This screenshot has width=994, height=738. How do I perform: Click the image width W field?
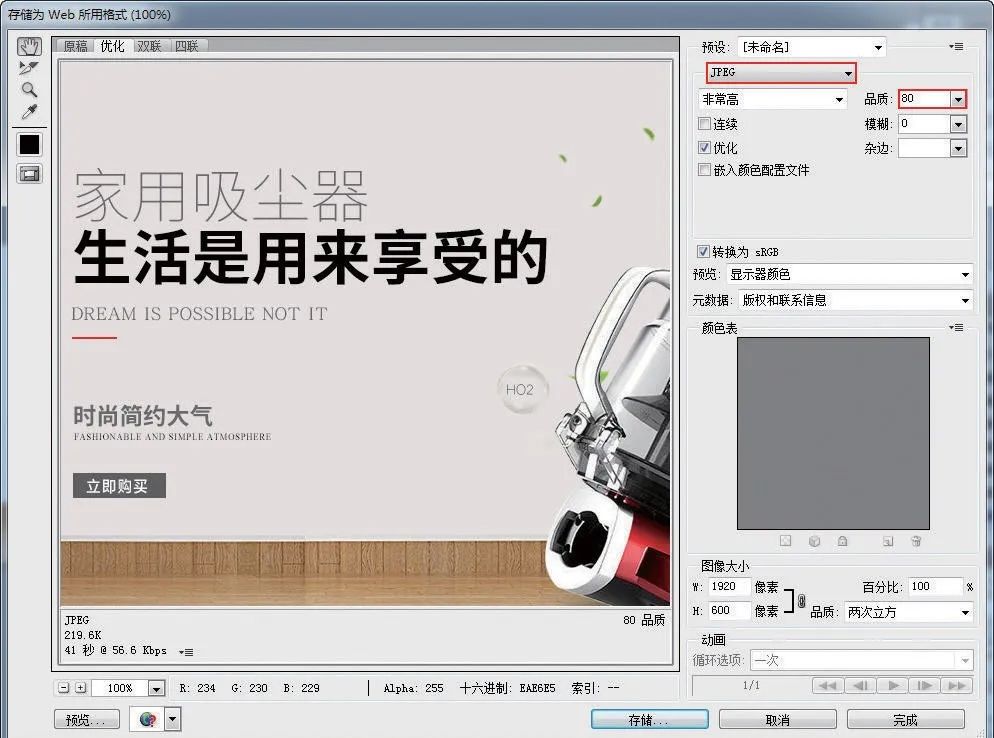pyautogui.click(x=729, y=586)
